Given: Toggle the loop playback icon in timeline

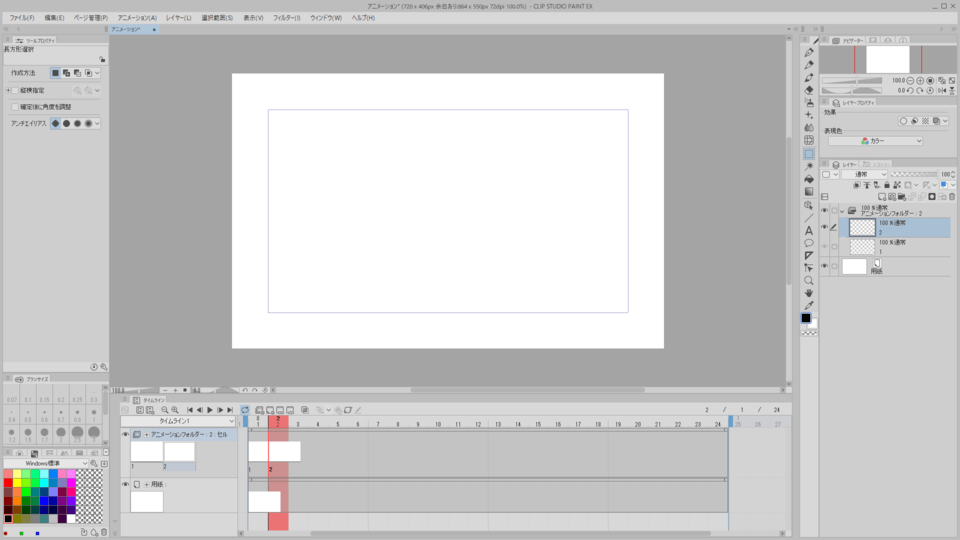Looking at the screenshot, I should (x=245, y=410).
